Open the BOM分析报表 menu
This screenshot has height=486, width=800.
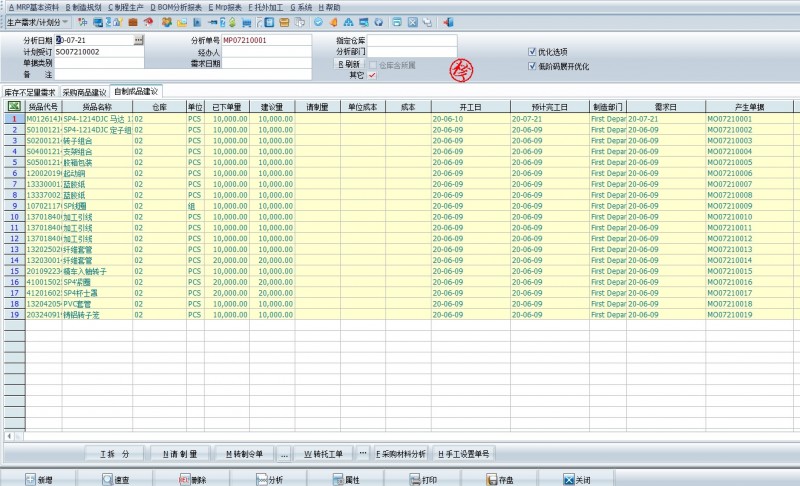[178, 6]
